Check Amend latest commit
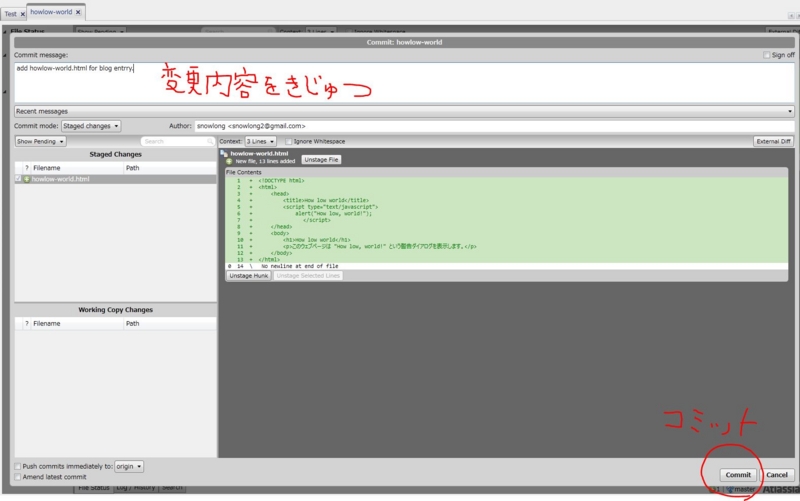The width and height of the screenshot is (800, 501). [x=18, y=477]
